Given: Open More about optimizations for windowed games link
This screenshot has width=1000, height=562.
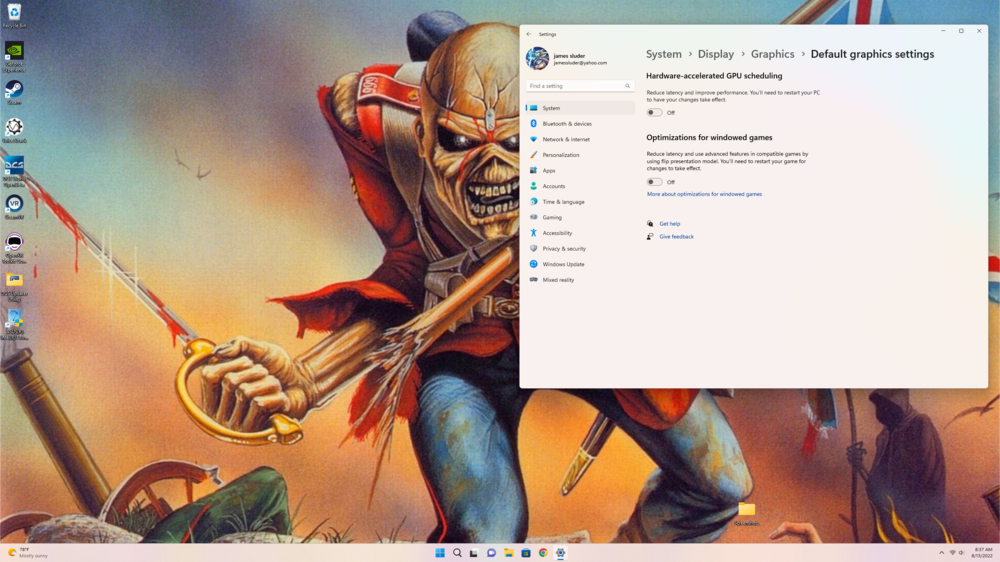Looking at the screenshot, I should coord(704,194).
